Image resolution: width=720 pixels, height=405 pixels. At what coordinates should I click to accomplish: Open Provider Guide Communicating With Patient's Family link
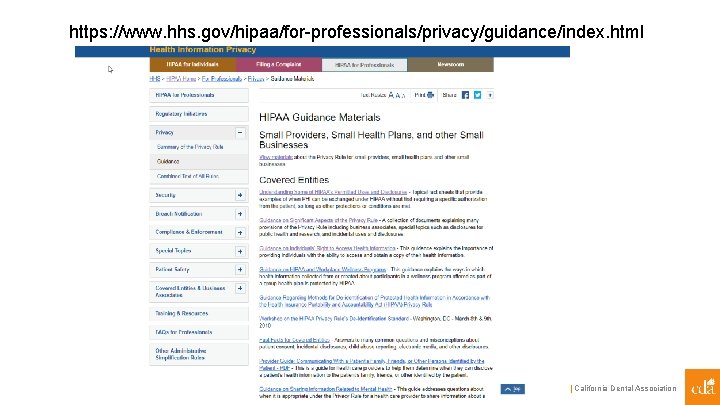(371, 365)
